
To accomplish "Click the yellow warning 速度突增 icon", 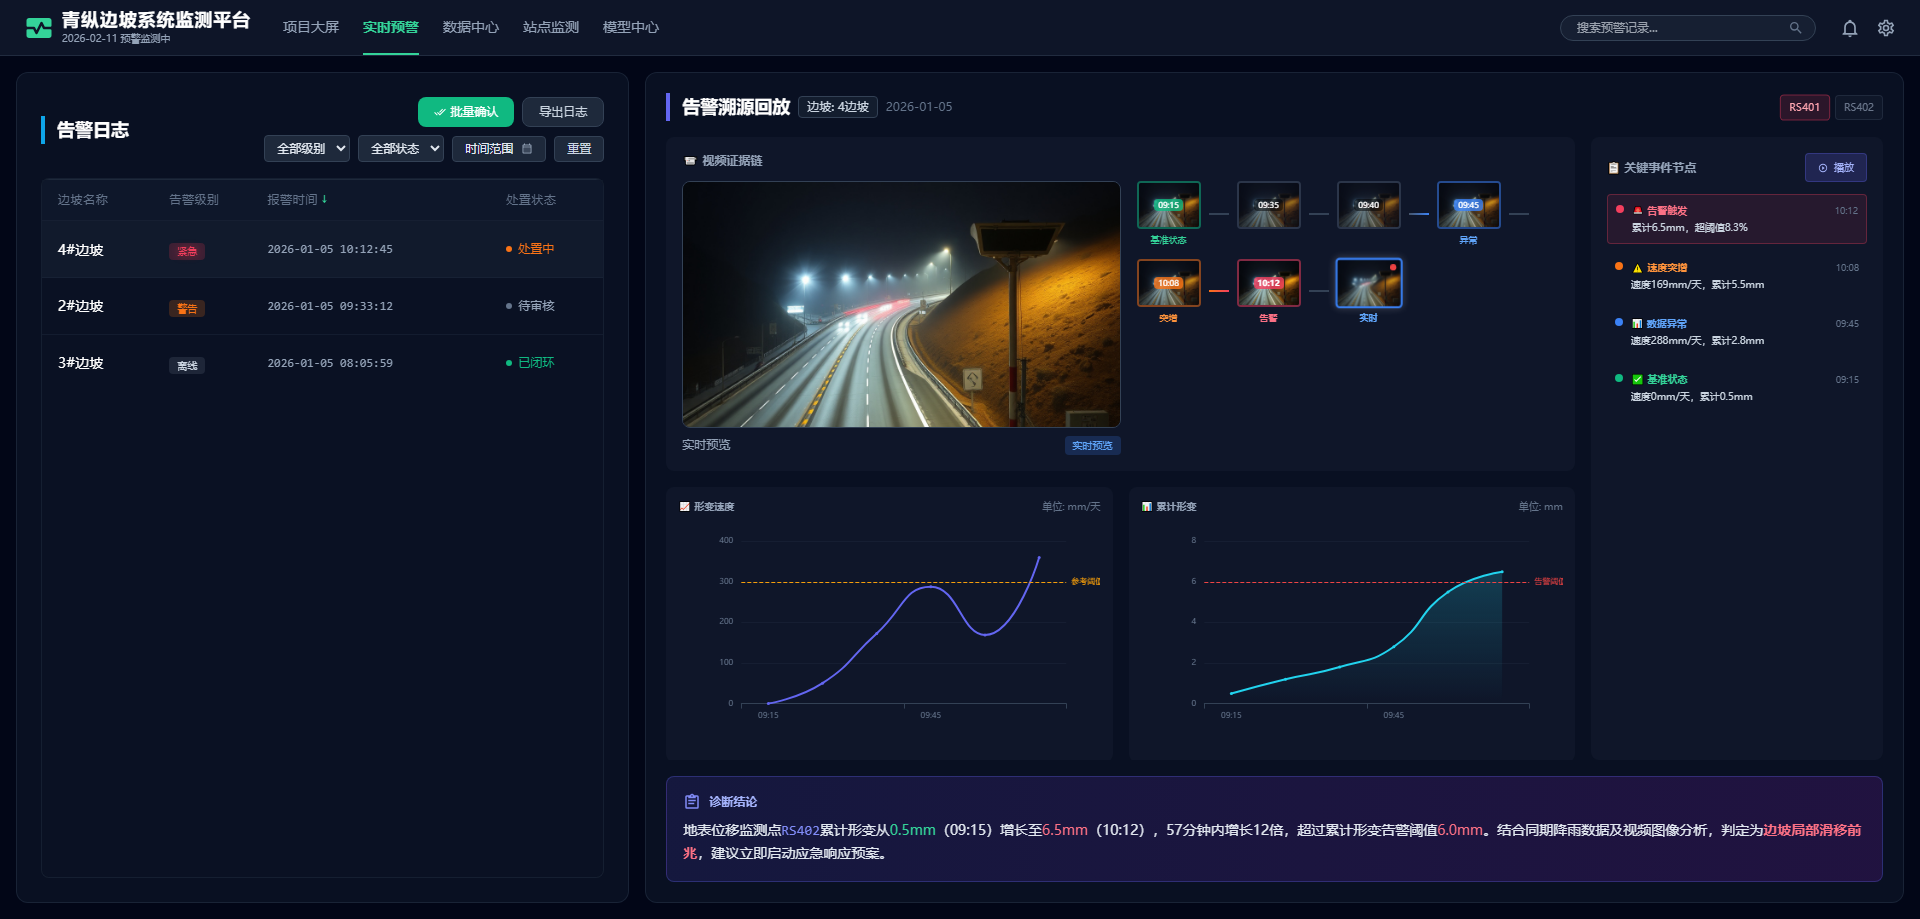I will [1637, 268].
